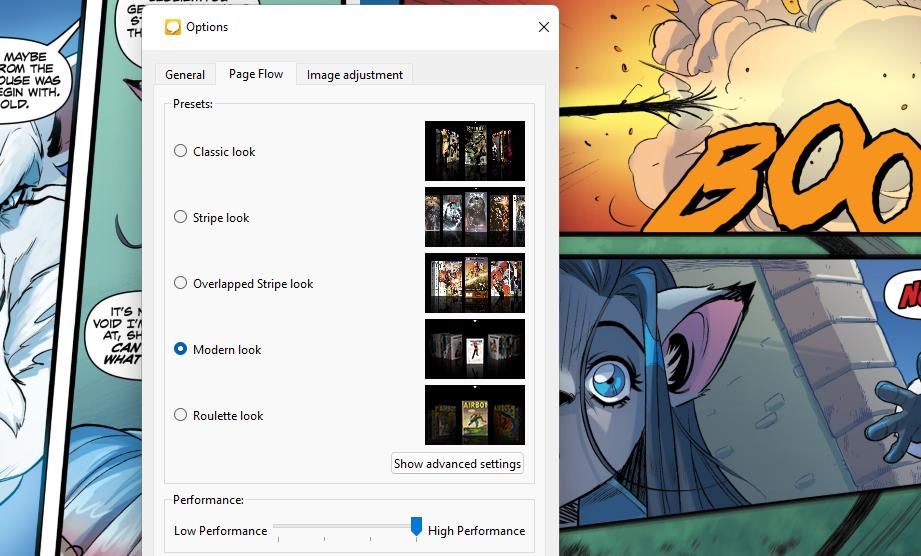Viewport: 921px width, 556px height.
Task: Click the High Performance label
Action: (476, 531)
